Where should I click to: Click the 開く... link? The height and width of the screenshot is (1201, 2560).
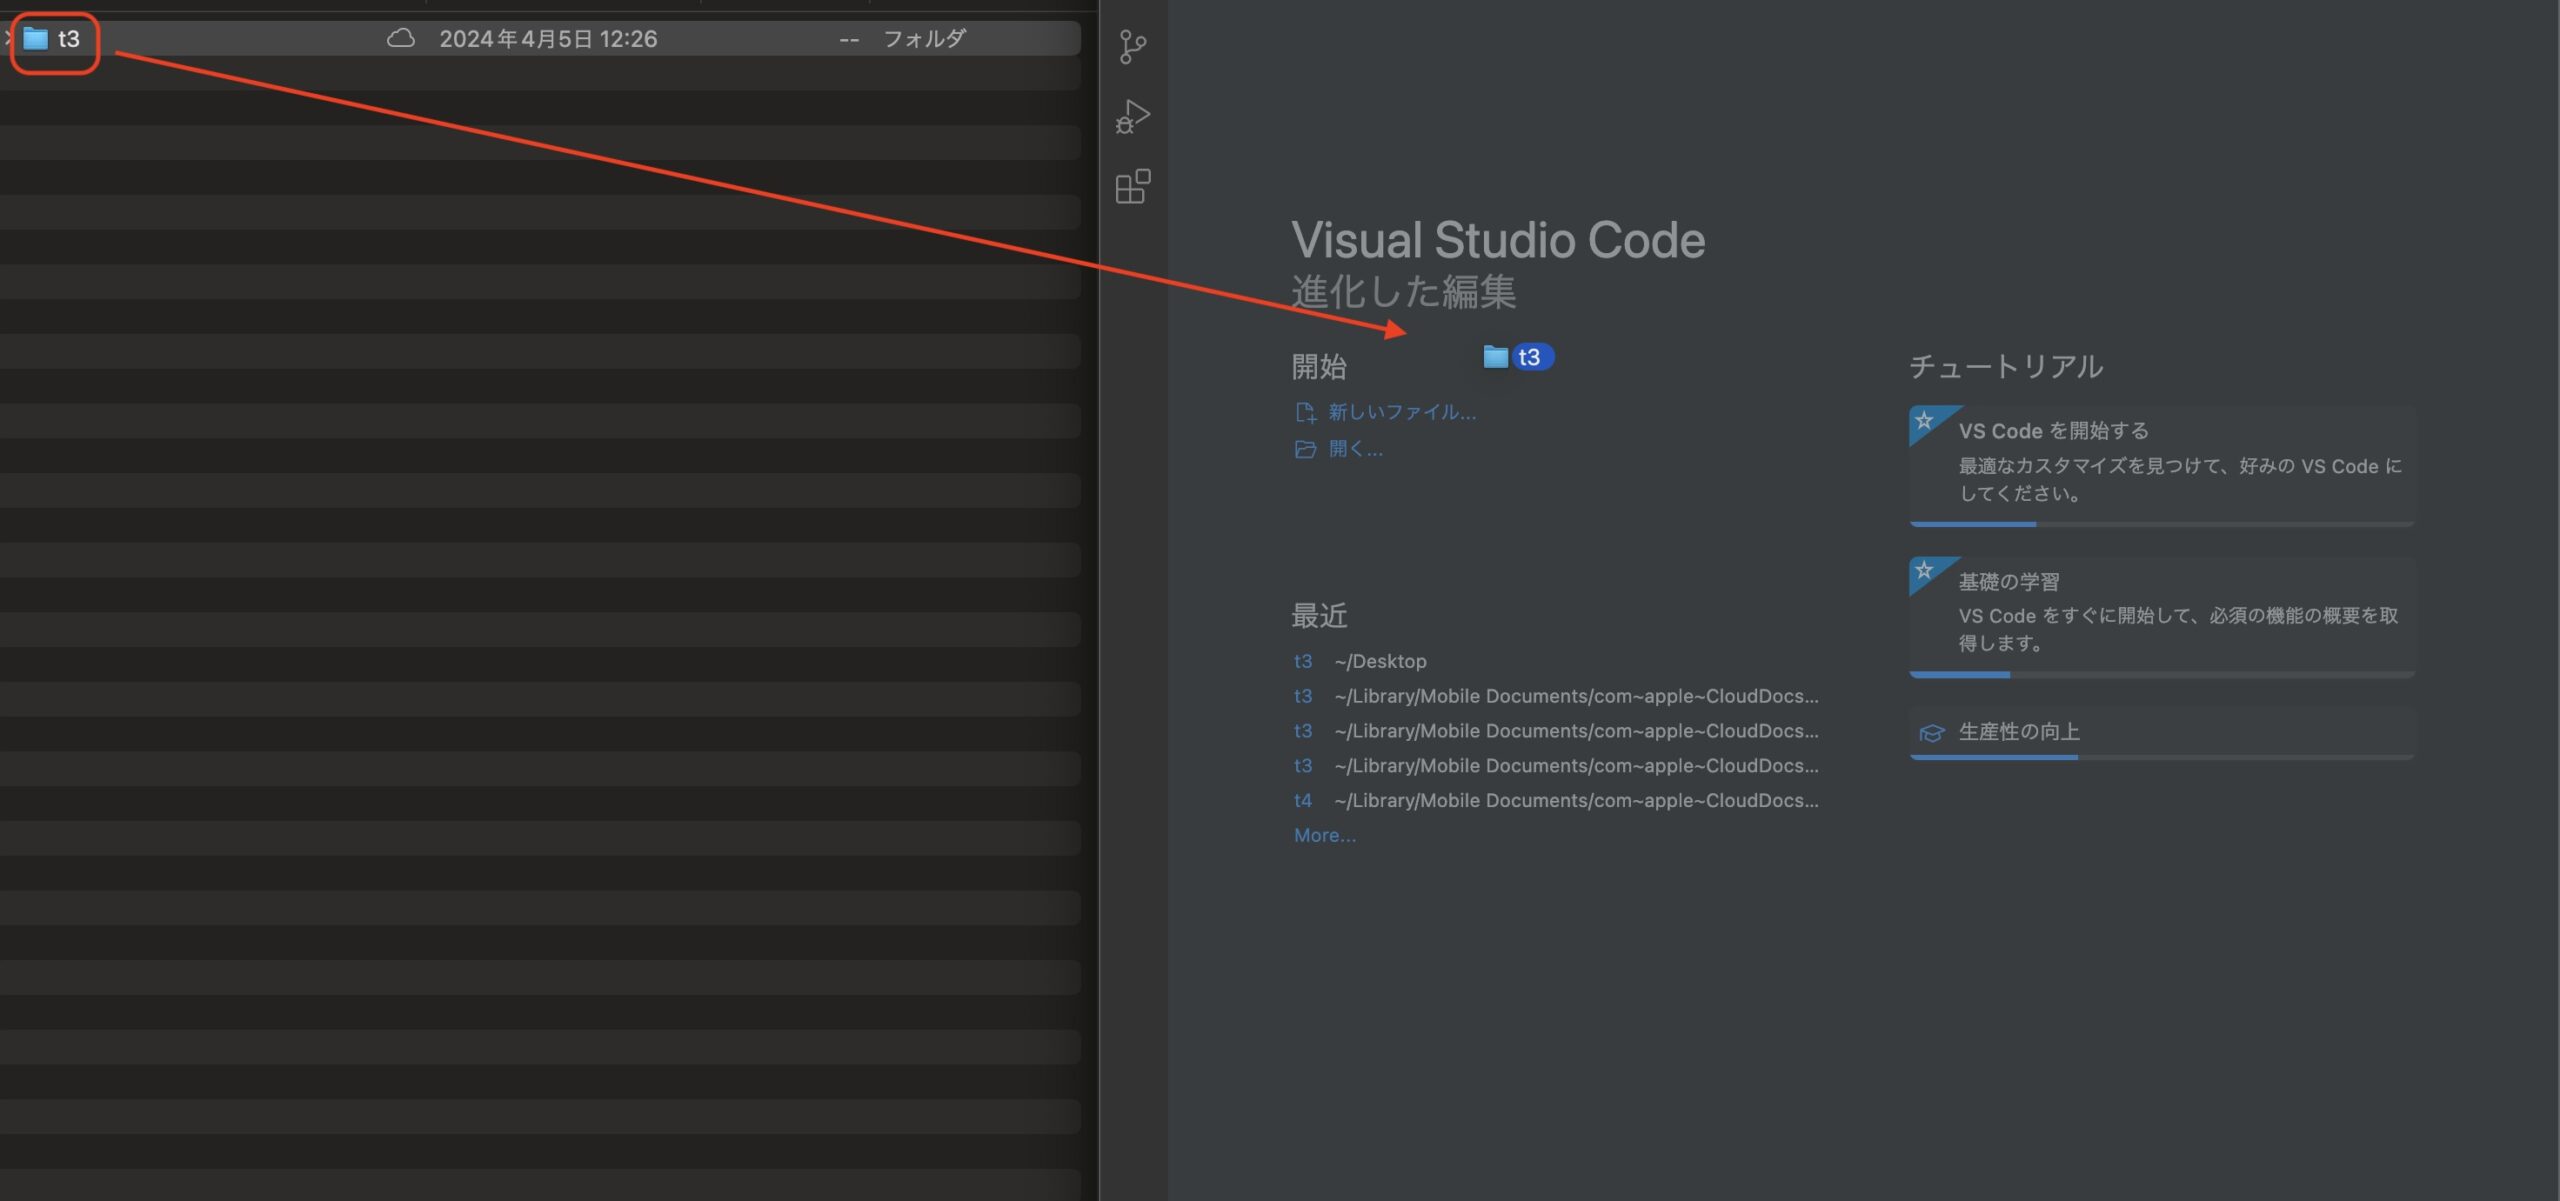click(1355, 449)
